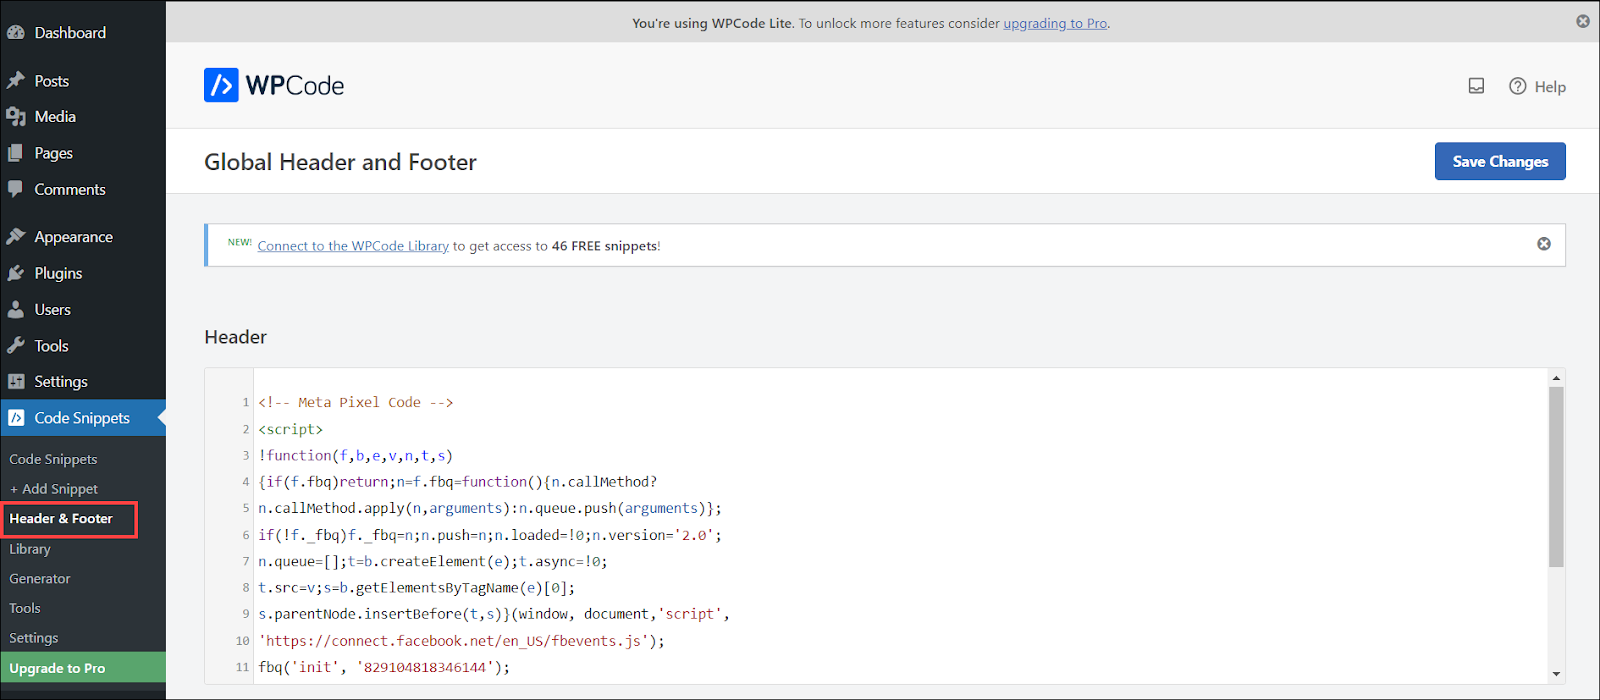Click the Appearance paintbrush icon
This screenshot has width=1600, height=700.
[16, 237]
